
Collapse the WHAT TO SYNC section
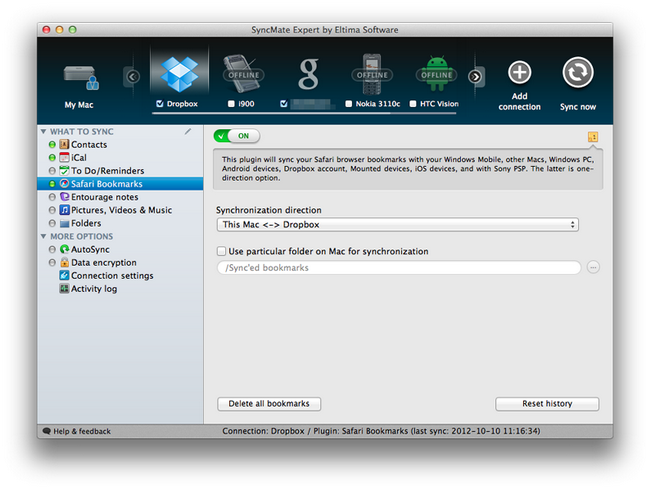43,131
